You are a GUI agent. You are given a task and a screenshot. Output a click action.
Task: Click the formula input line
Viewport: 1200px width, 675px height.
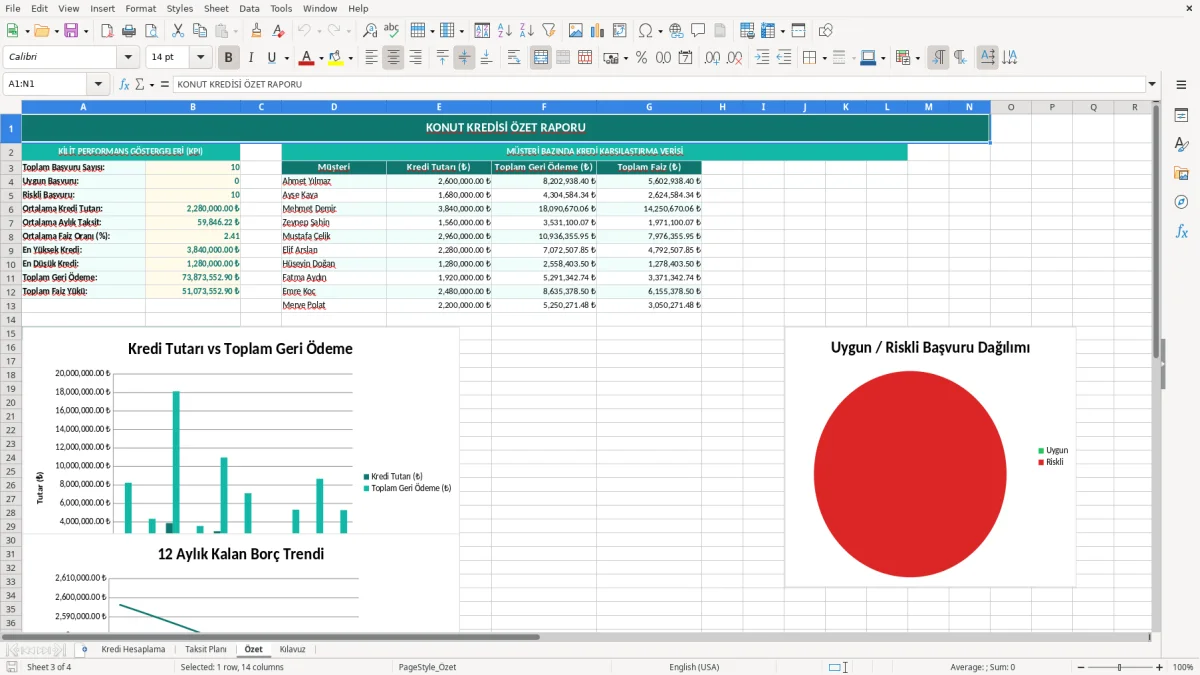point(658,84)
